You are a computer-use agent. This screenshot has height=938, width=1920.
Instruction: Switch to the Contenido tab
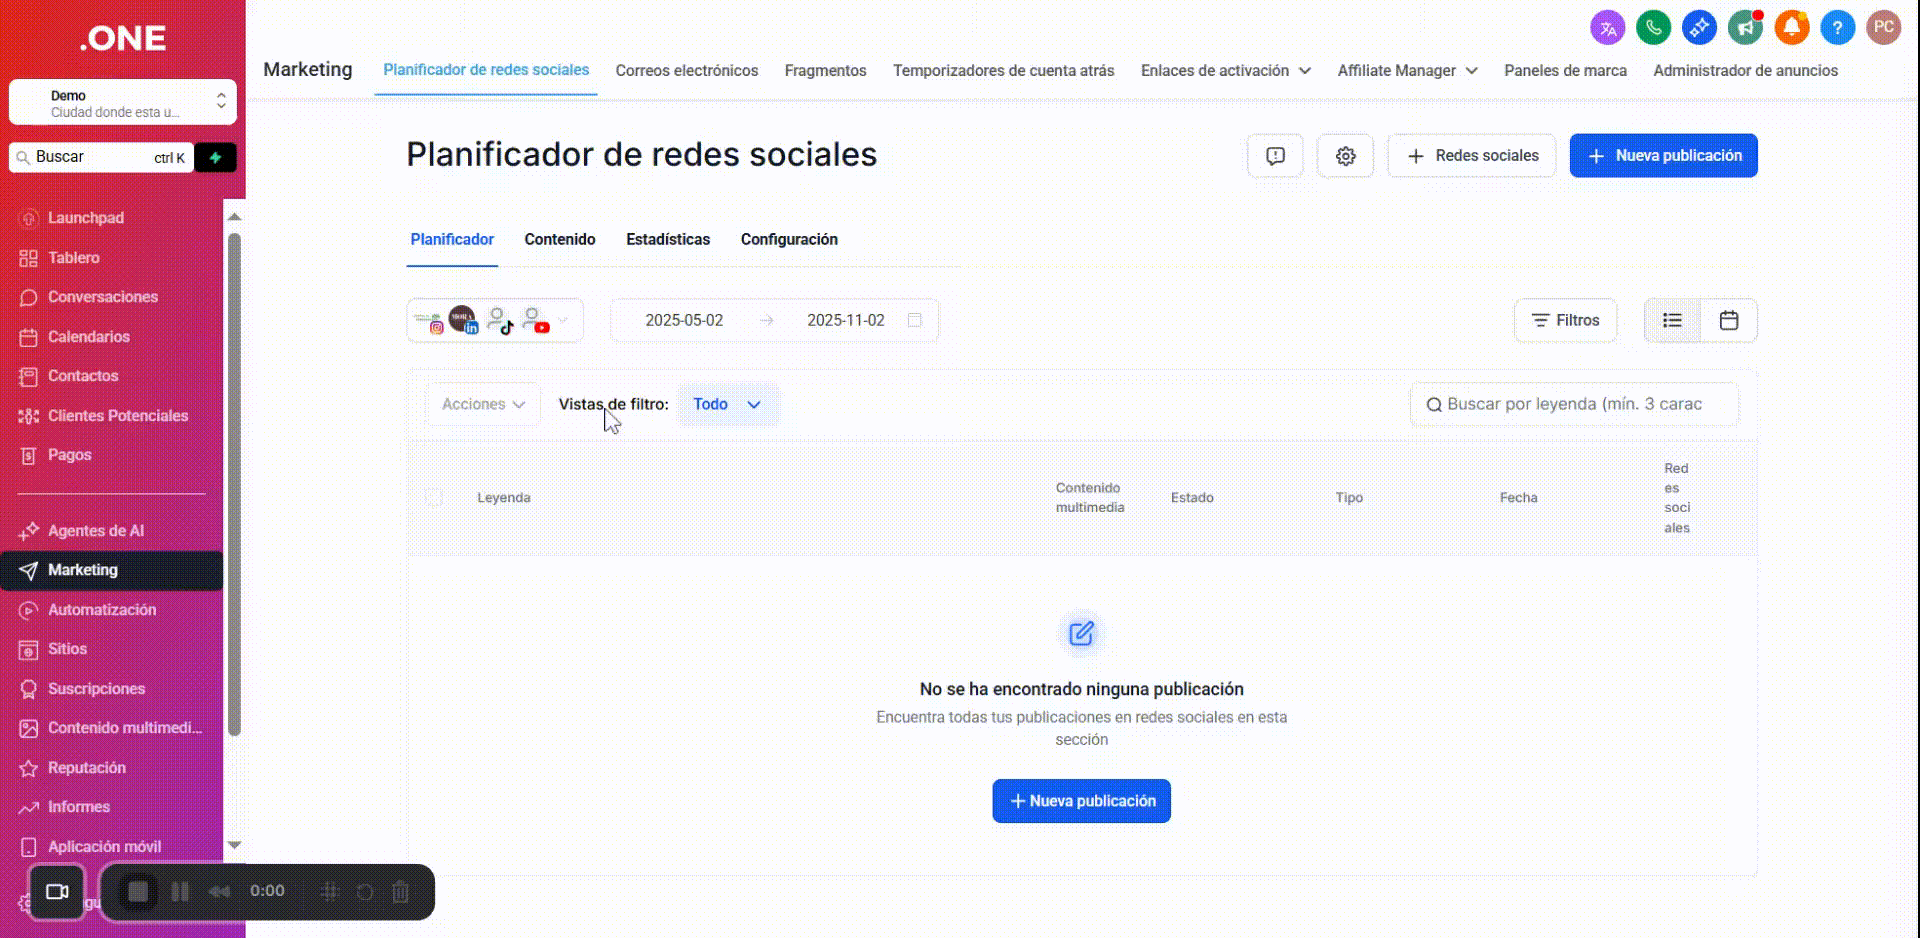[x=560, y=240]
